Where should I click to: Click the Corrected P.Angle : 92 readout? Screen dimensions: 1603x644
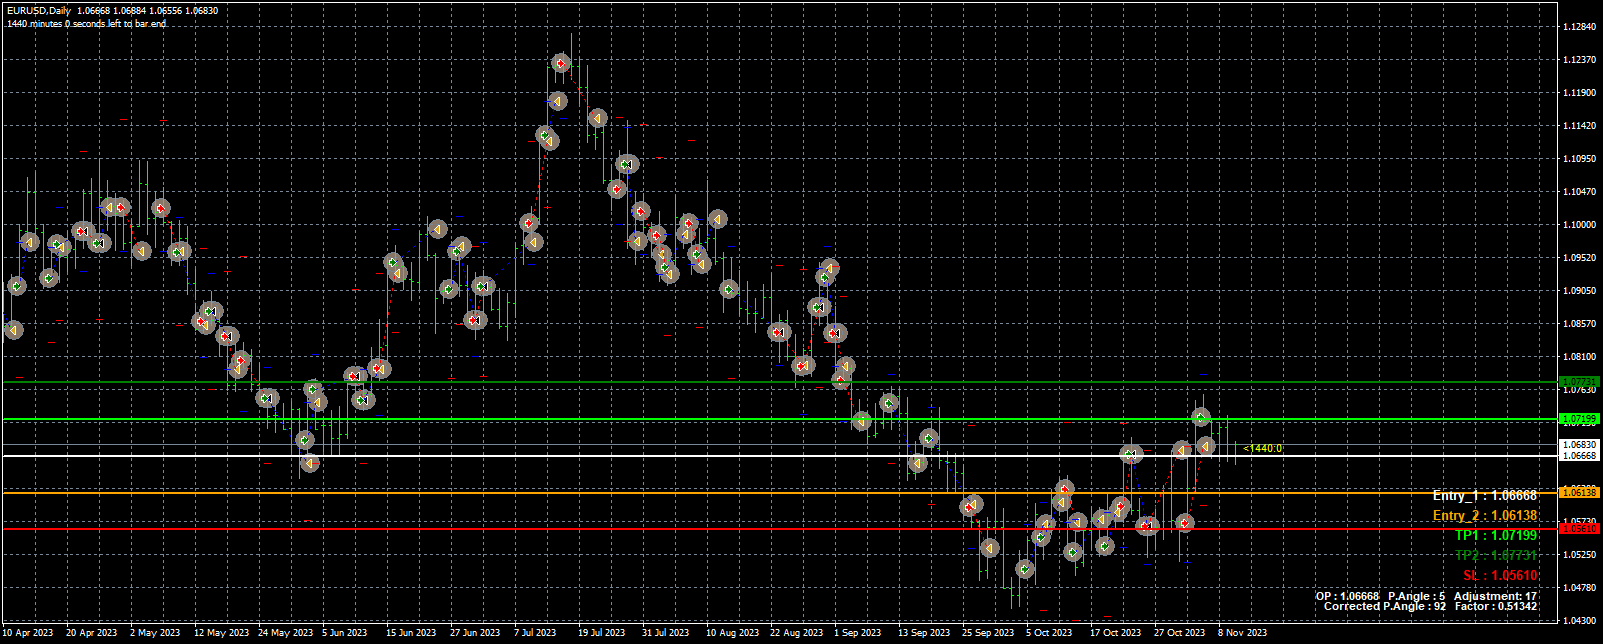[x=1385, y=606]
